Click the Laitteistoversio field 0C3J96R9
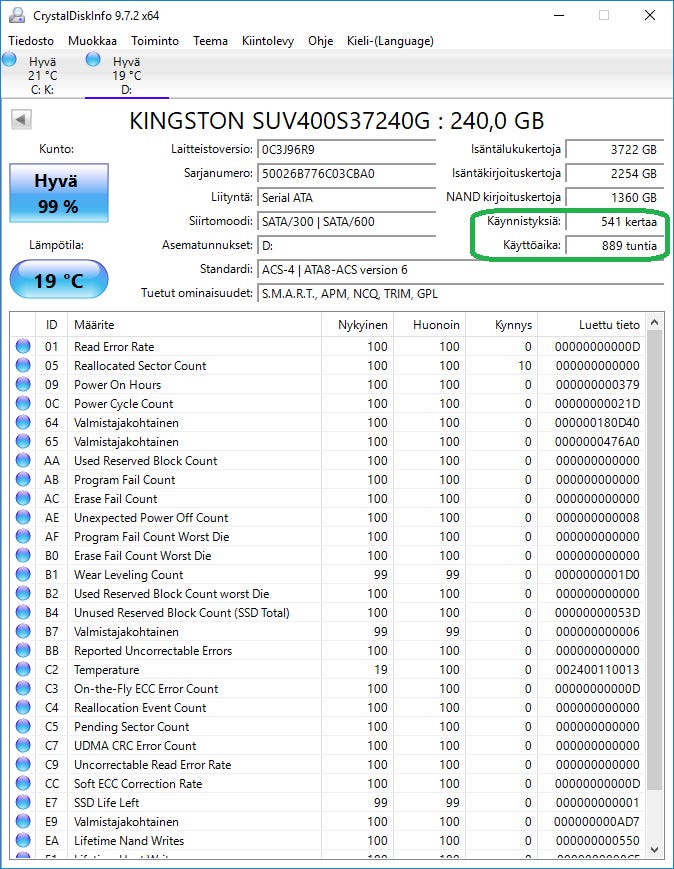 coord(346,150)
